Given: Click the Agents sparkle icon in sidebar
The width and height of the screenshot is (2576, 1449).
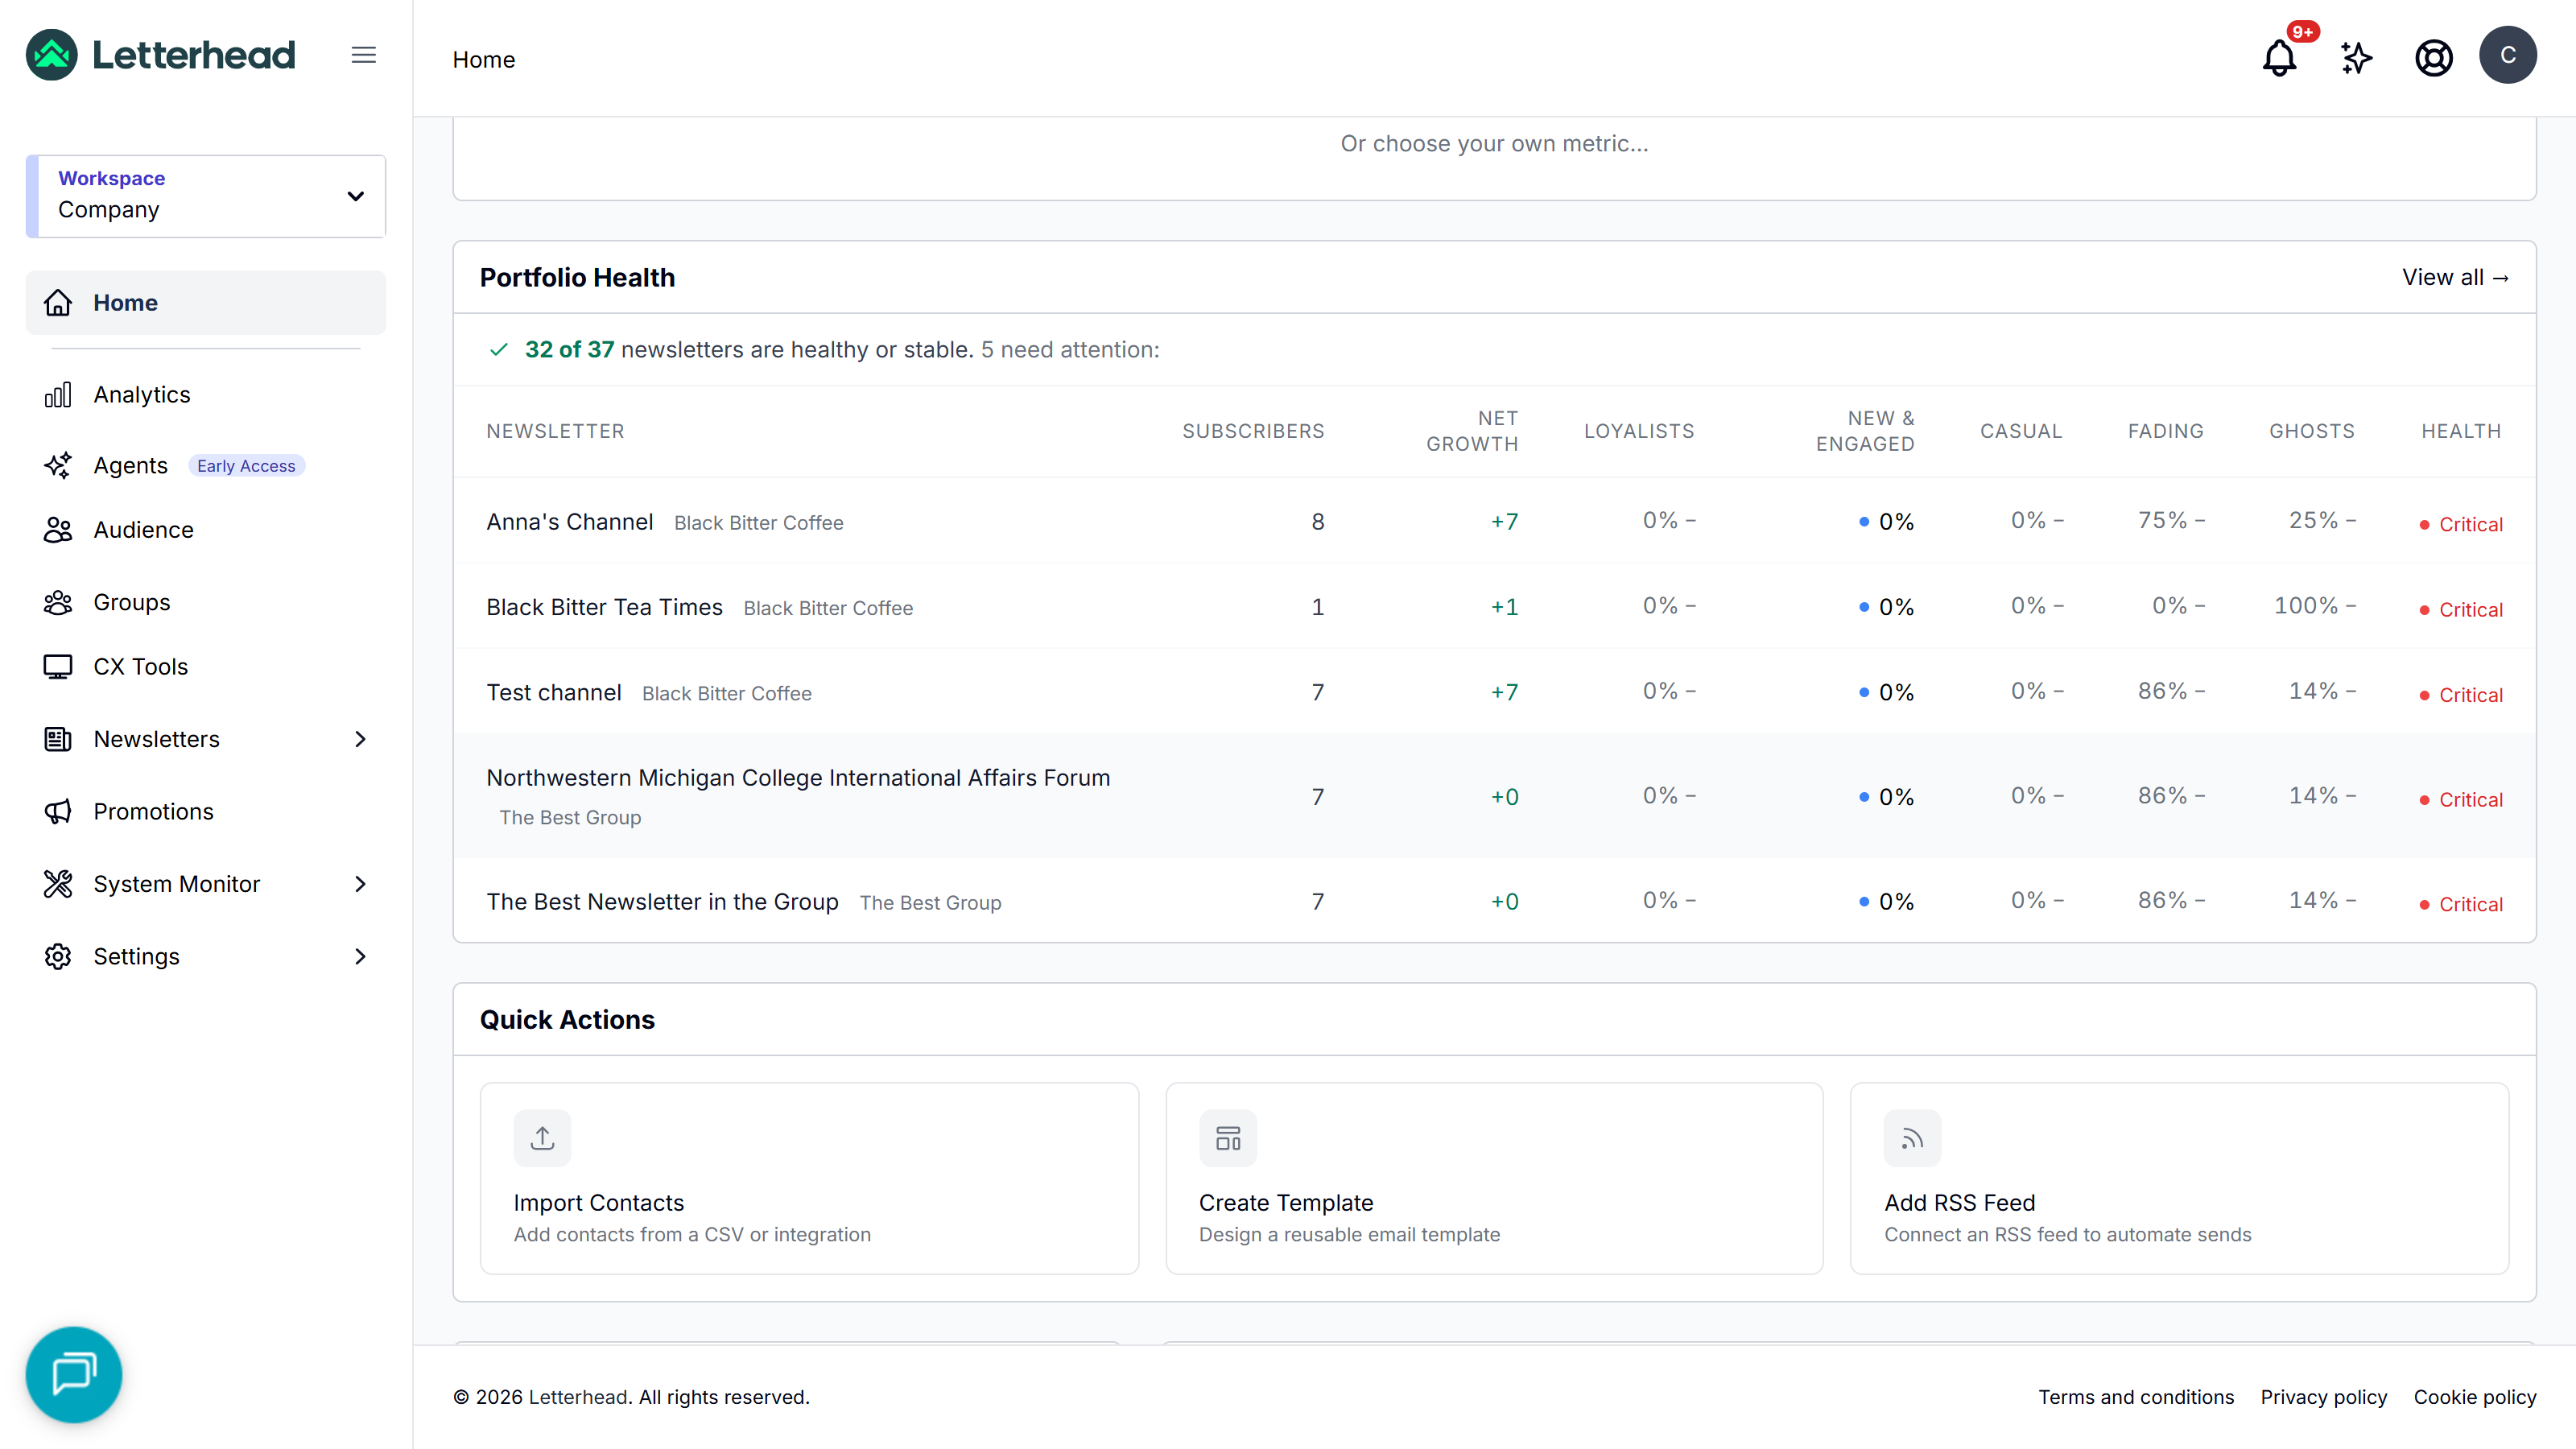Looking at the screenshot, I should click(x=58, y=466).
